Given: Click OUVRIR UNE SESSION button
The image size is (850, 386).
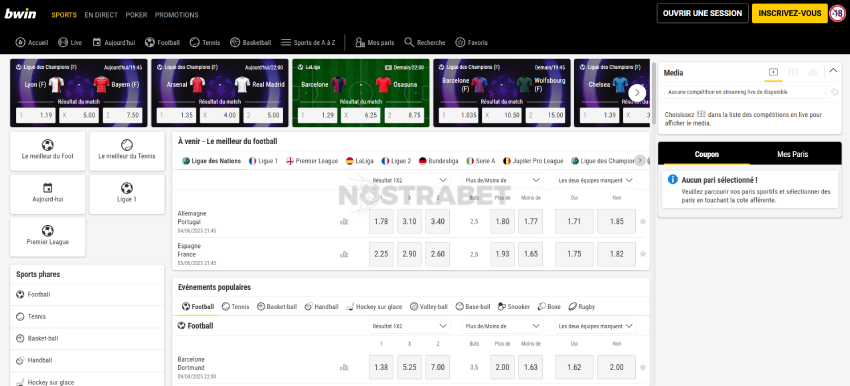Looking at the screenshot, I should coord(703,14).
